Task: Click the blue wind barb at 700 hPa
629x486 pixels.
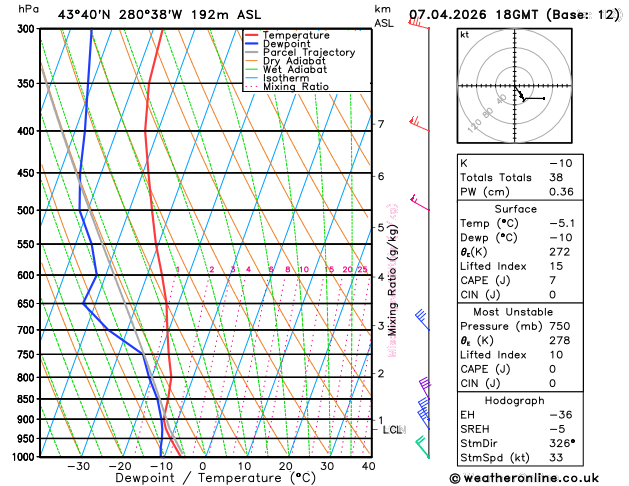Action: click(422, 320)
